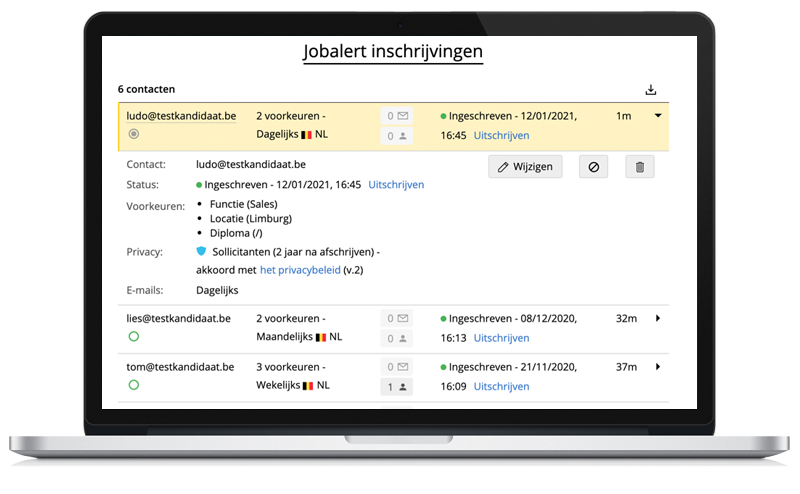Click the blue privacy shield icon
This screenshot has height=494, width=800.
tap(202, 252)
